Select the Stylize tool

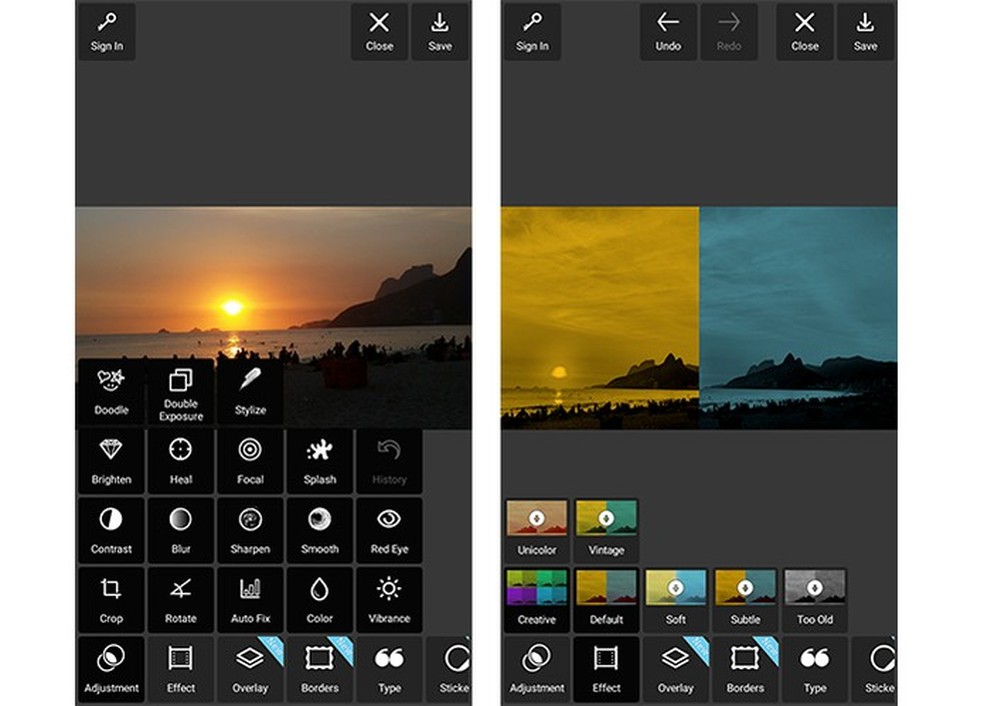tap(250, 391)
